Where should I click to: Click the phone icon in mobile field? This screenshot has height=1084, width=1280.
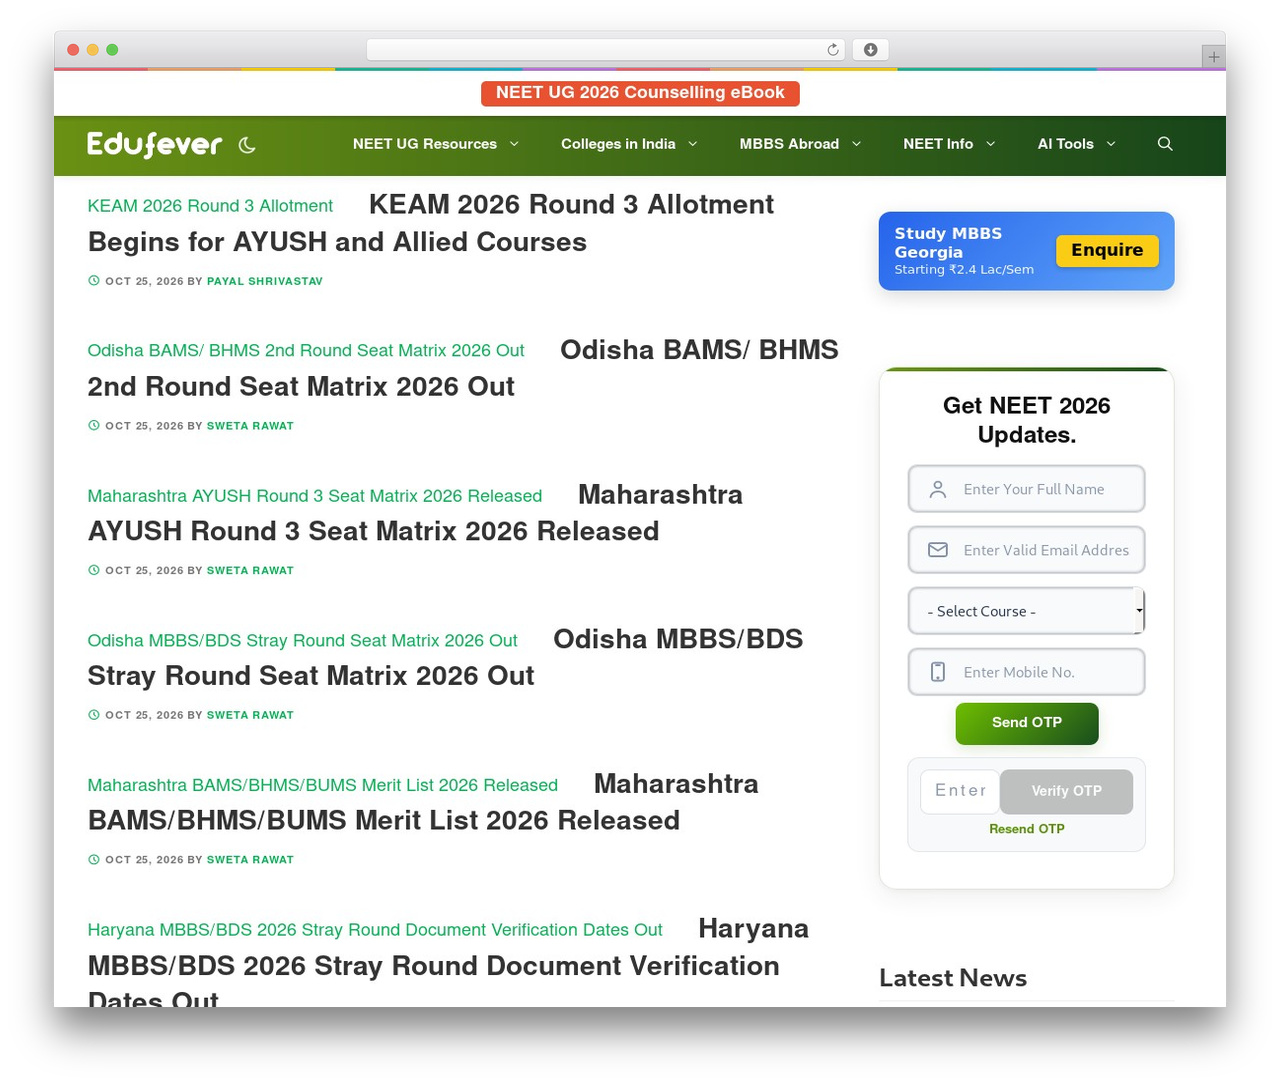(x=938, y=672)
